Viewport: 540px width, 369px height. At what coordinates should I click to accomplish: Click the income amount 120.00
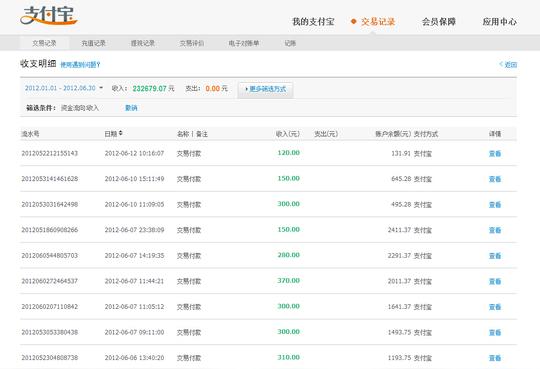pos(289,153)
